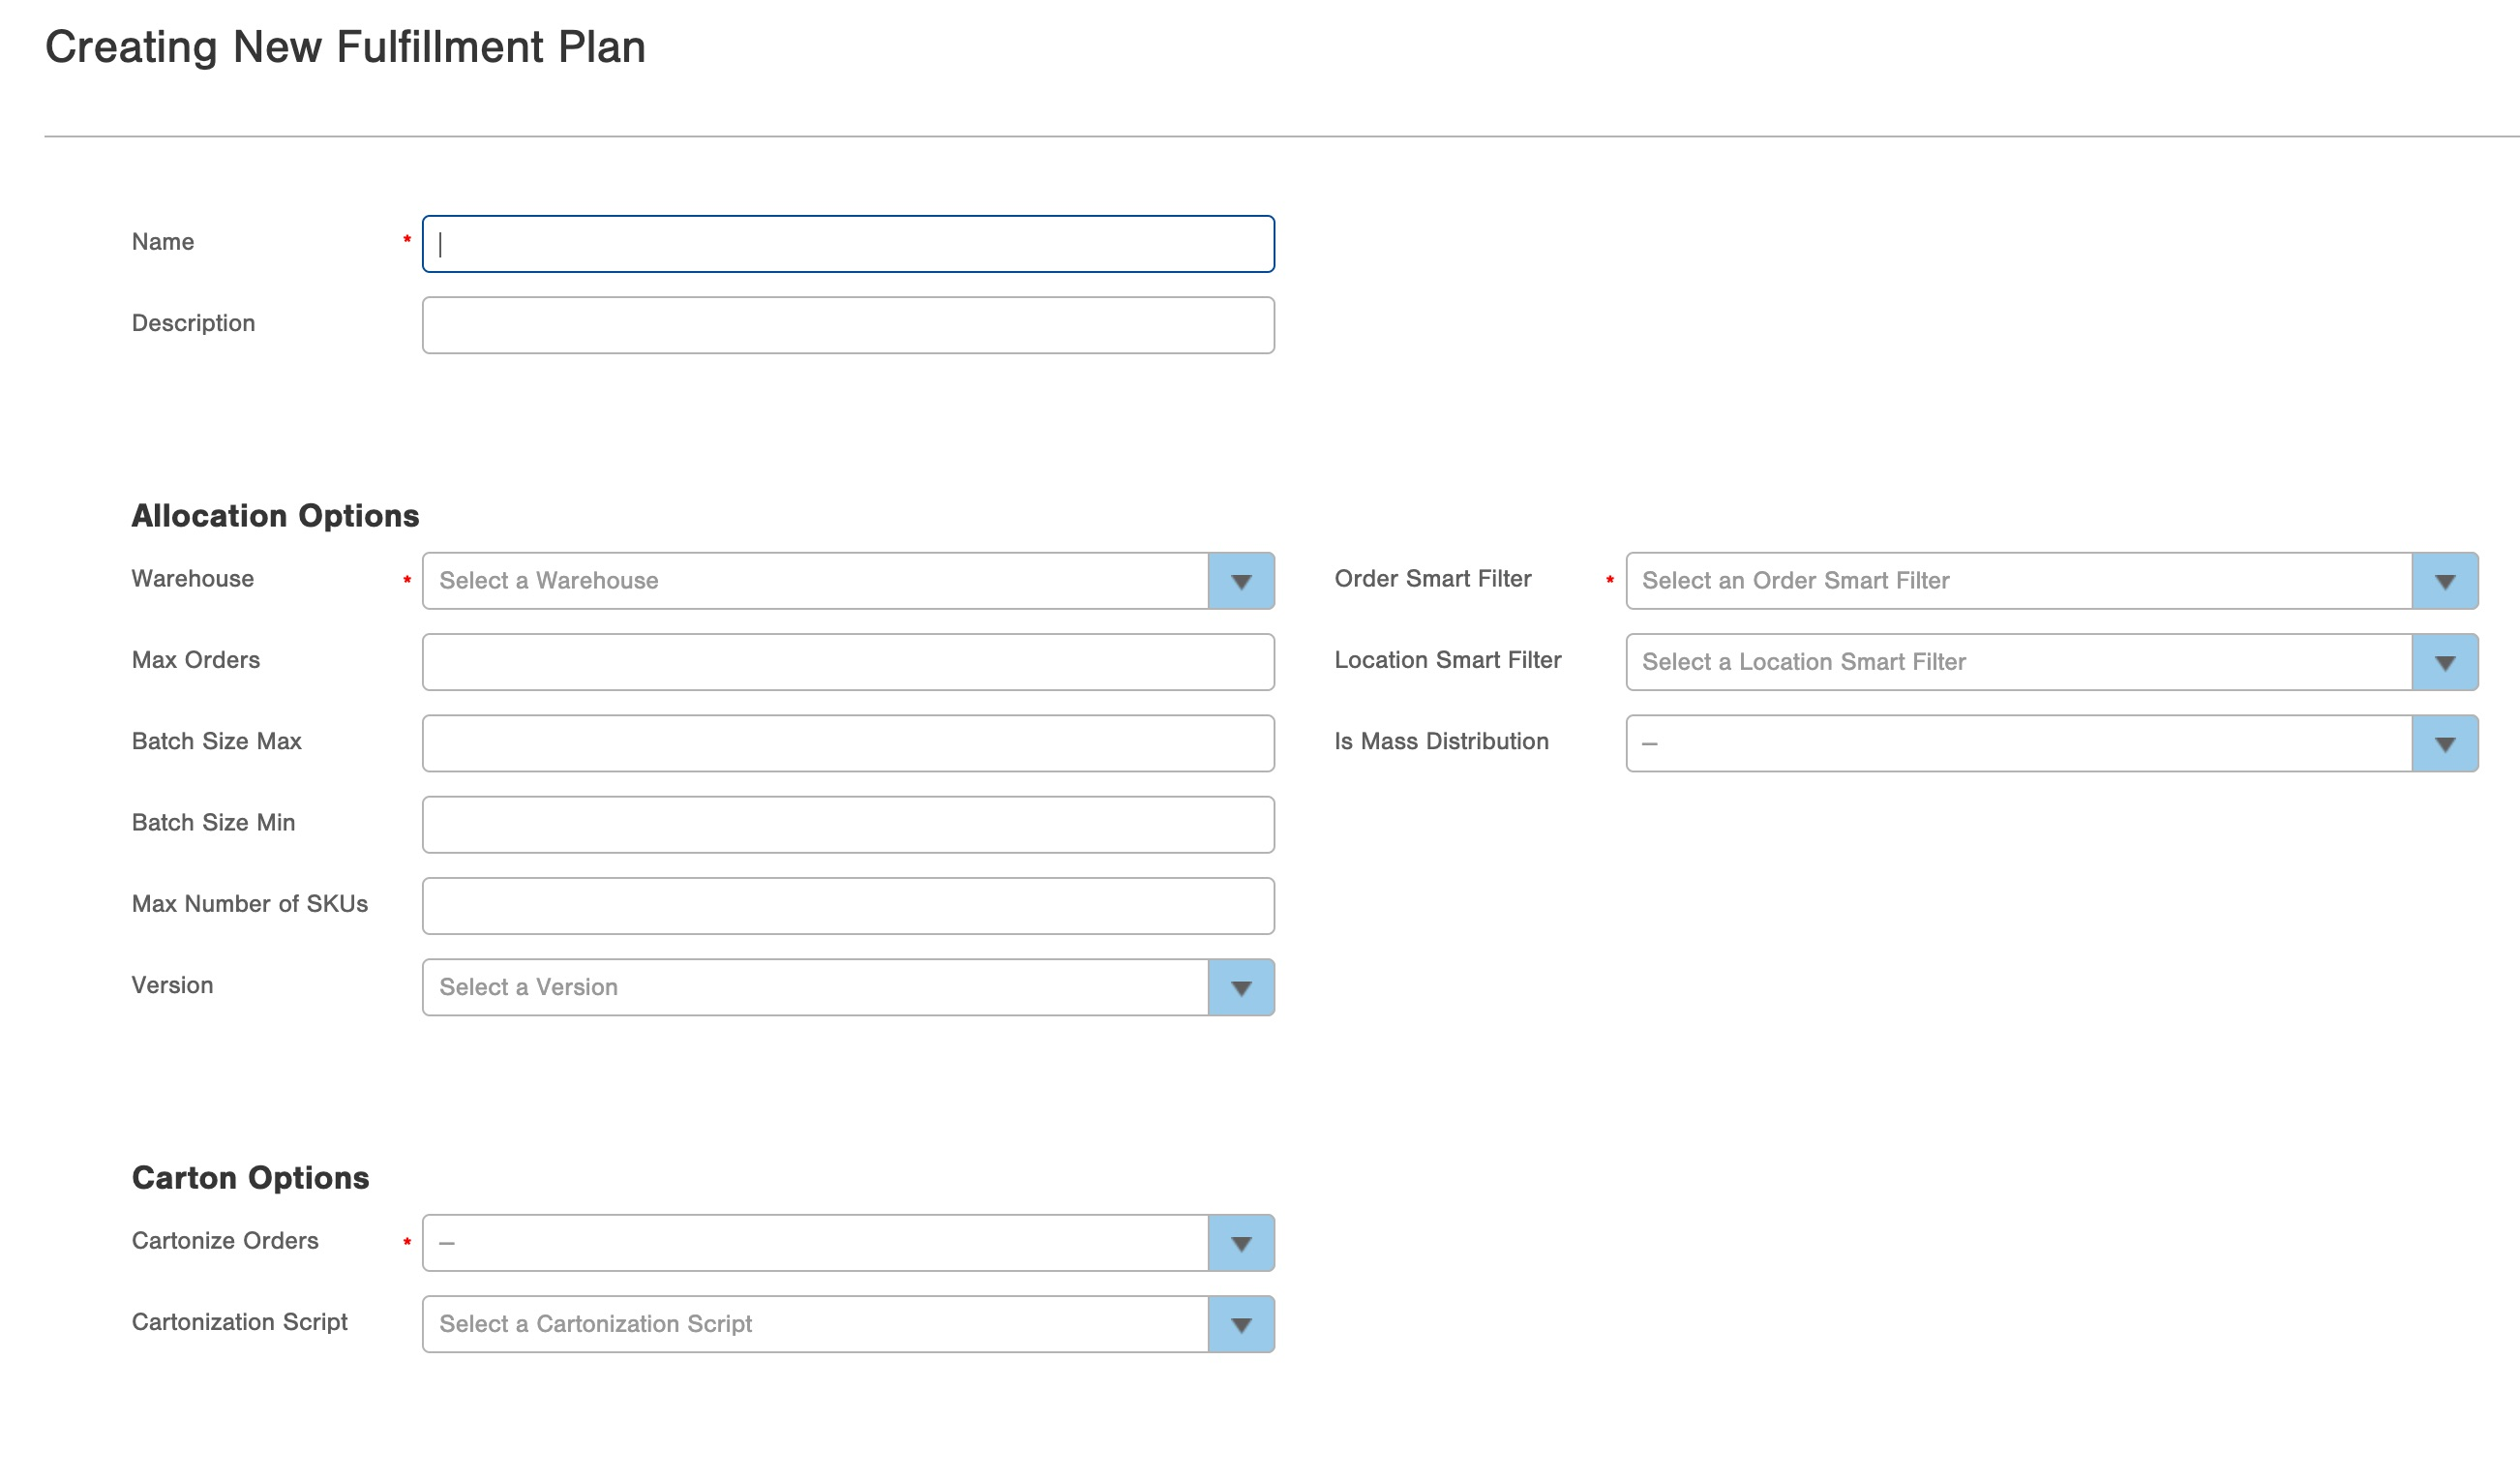Viewport: 2520px width, 1481px height.
Task: Click the Cartonize Orders select box
Action: coord(815,1243)
